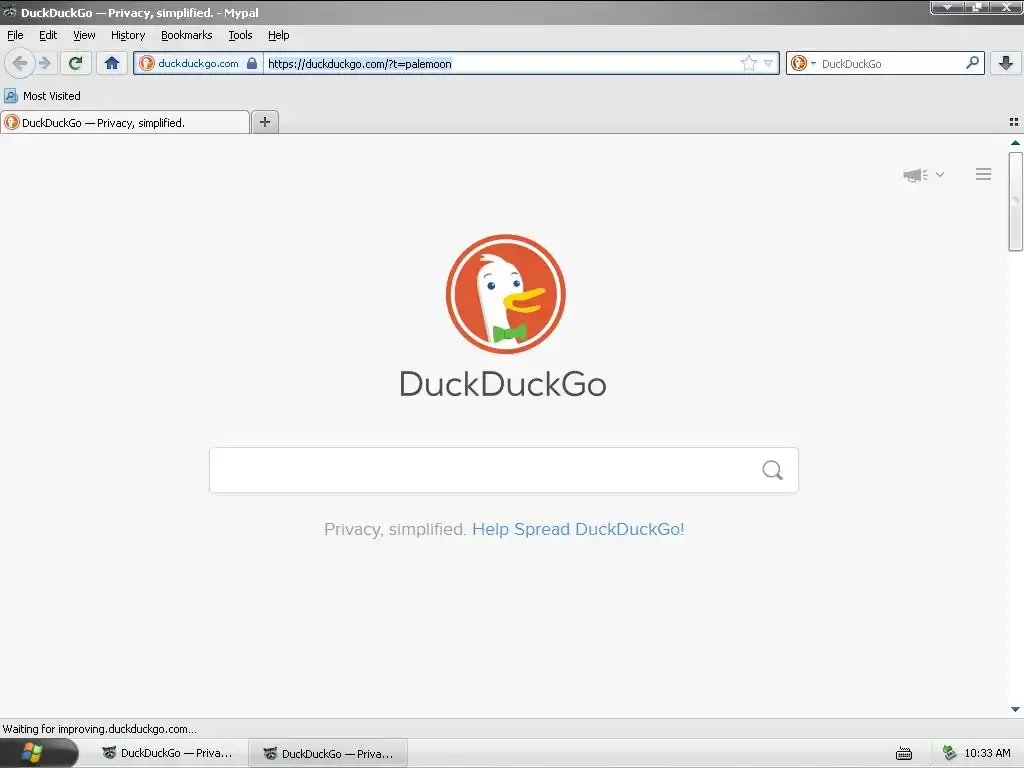Screen dimensions: 1024x768
Task: Open the File menu
Action: (15, 35)
